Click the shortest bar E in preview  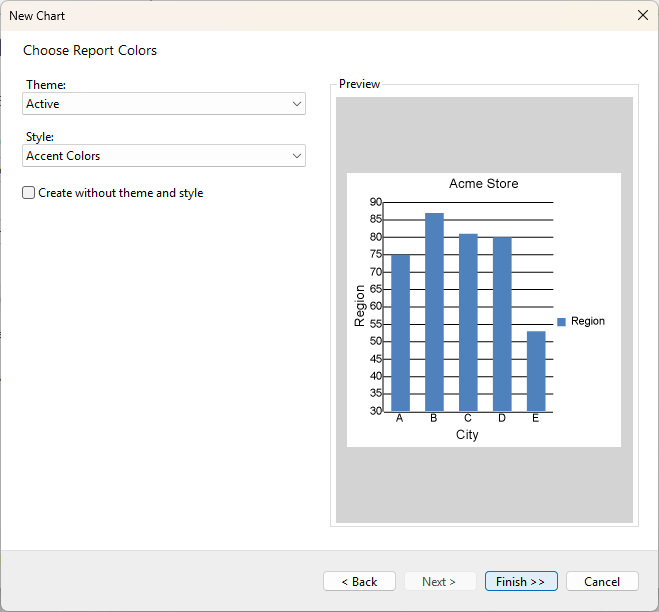[536, 371]
